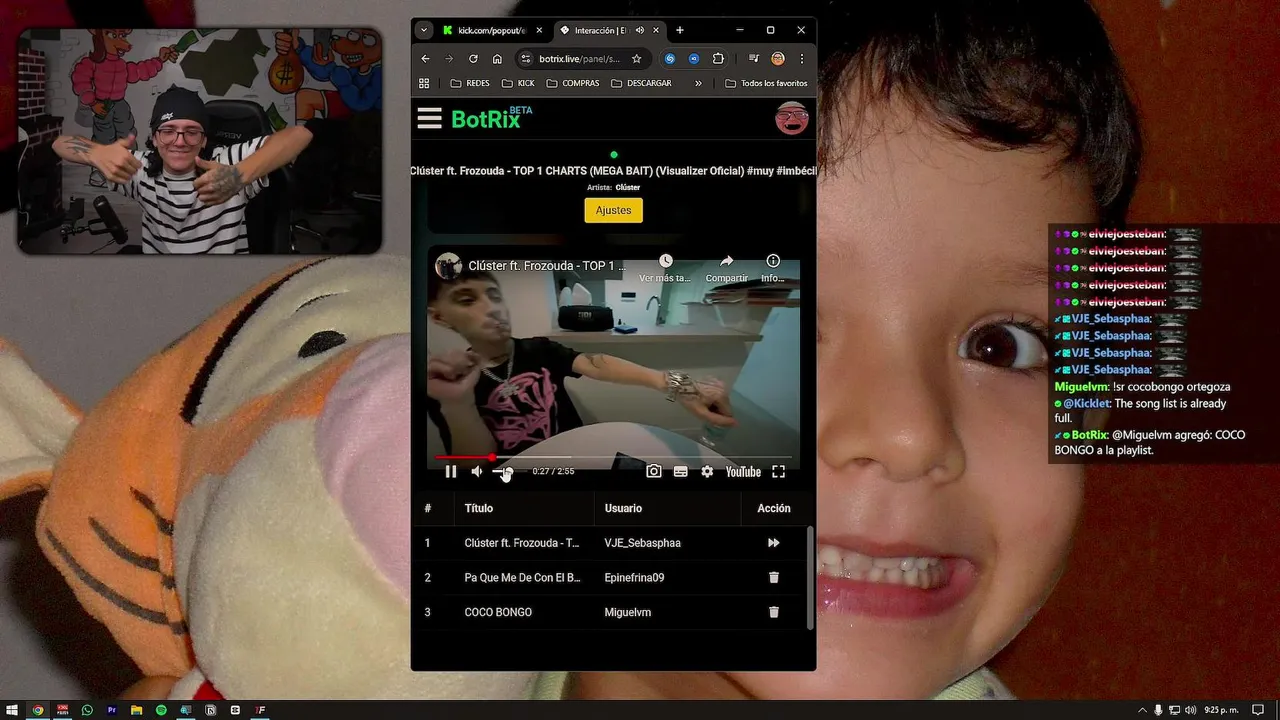Open Spotify from the taskbar
1280x720 pixels.
161,710
